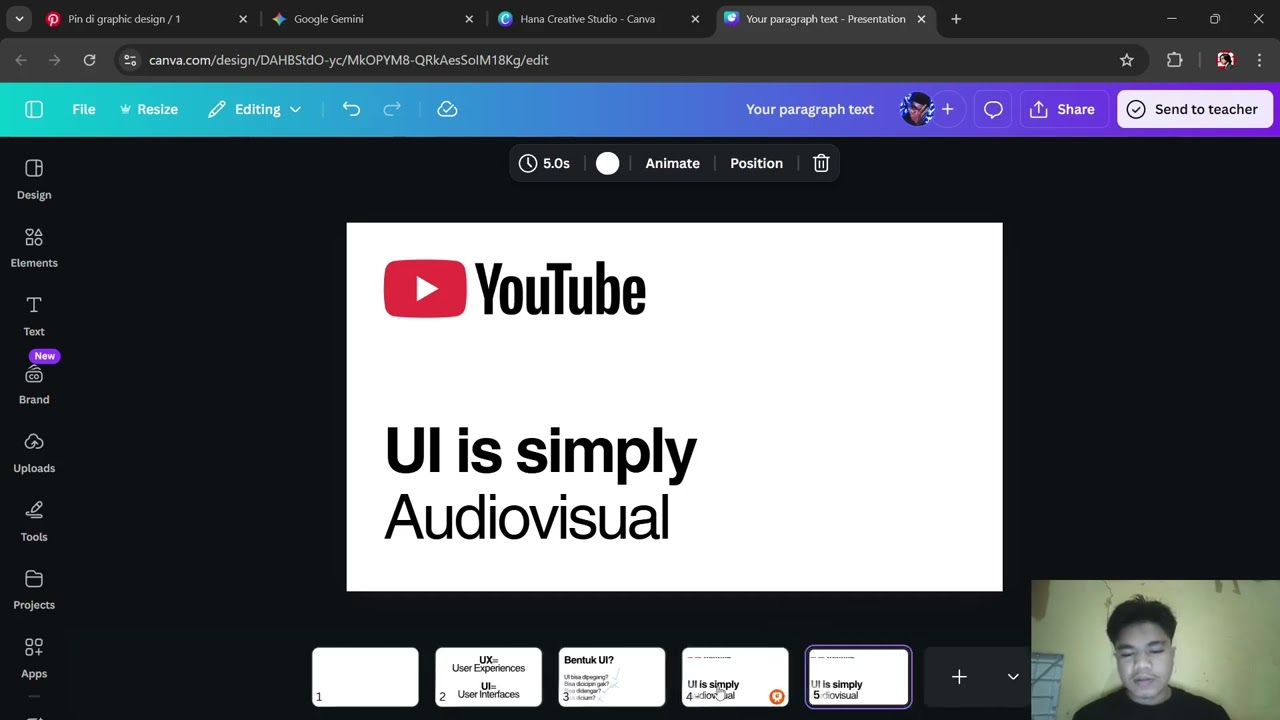Select page 1 thumbnail
Screen dimensions: 1280x720
coord(365,677)
